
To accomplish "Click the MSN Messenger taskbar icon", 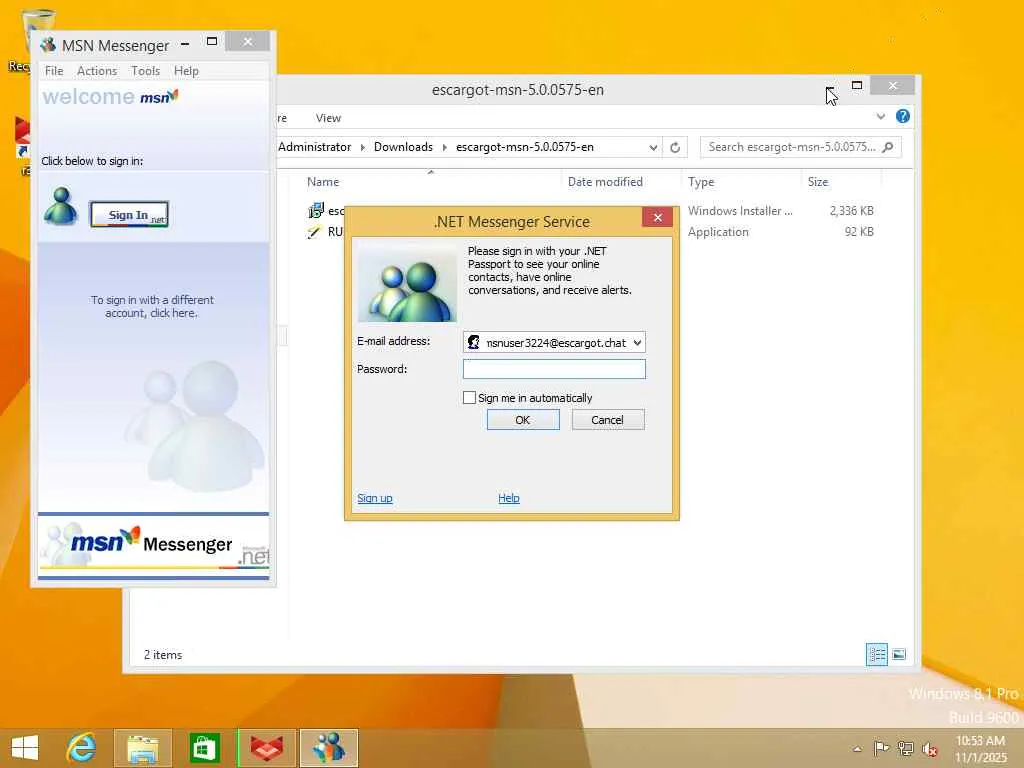I will click(x=328, y=748).
